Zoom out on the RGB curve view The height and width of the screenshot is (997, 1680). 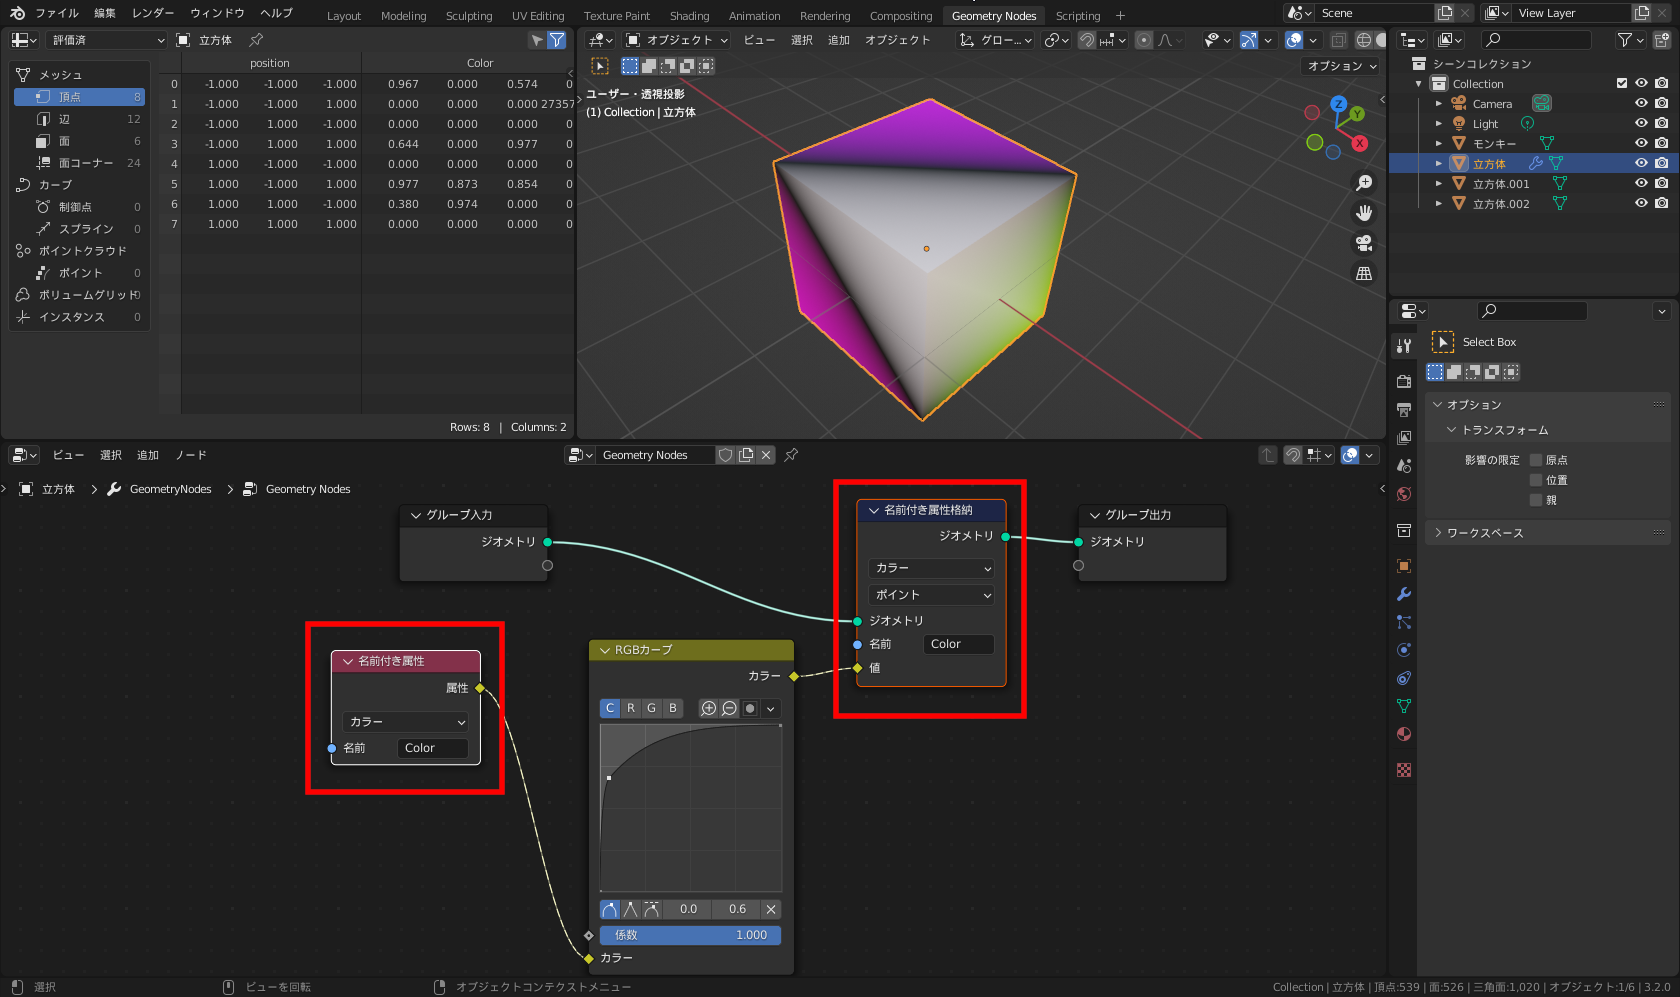tap(729, 708)
